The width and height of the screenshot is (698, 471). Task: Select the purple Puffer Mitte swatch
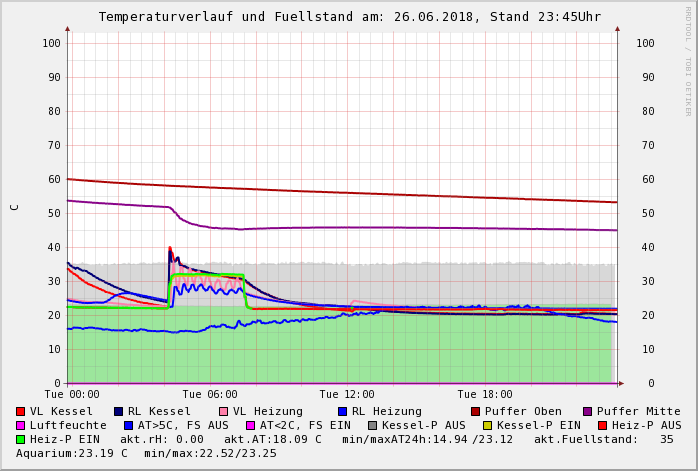pos(588,411)
